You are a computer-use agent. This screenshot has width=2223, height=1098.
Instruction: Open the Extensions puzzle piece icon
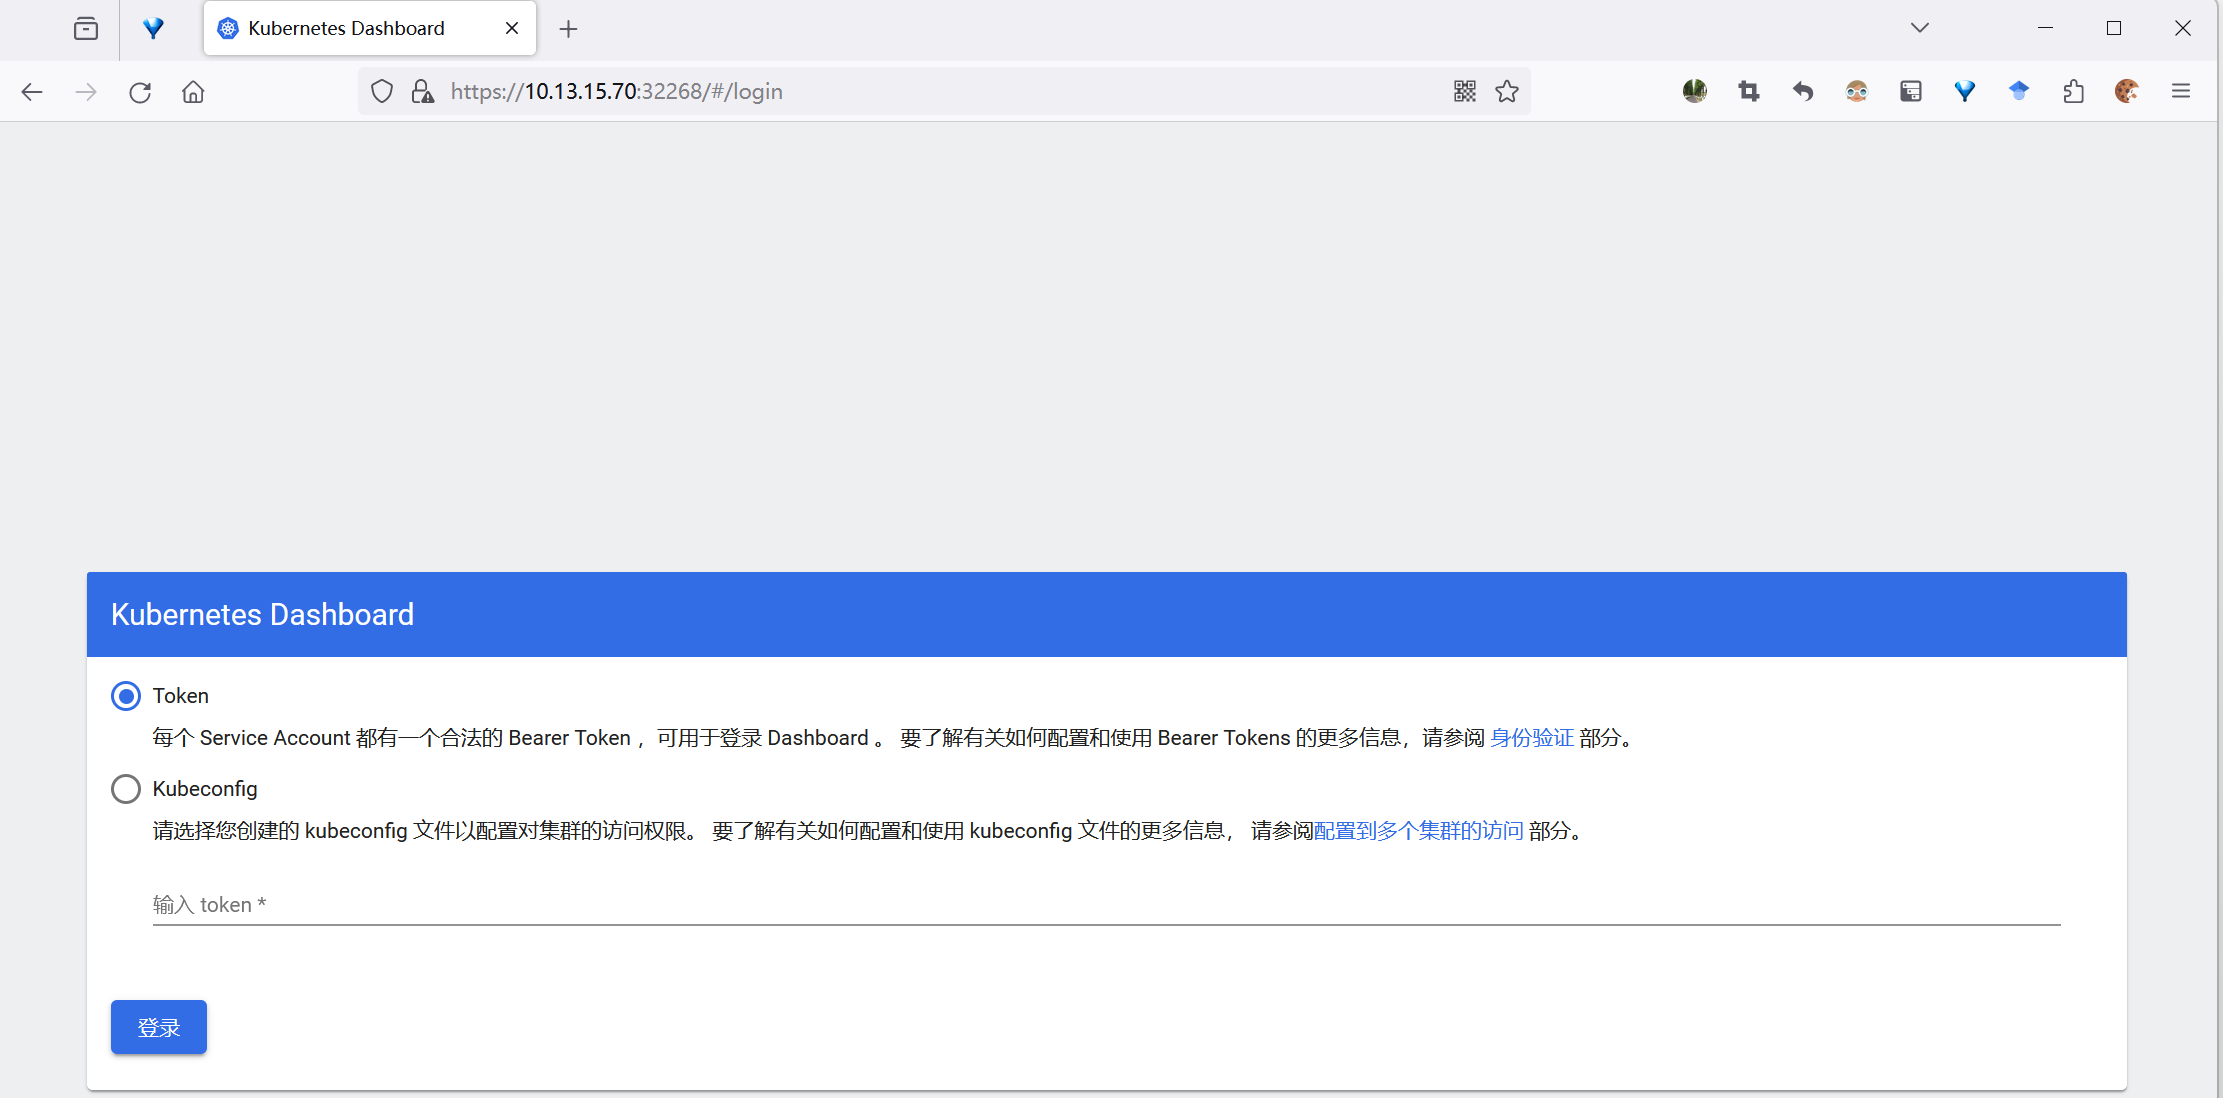(2073, 91)
